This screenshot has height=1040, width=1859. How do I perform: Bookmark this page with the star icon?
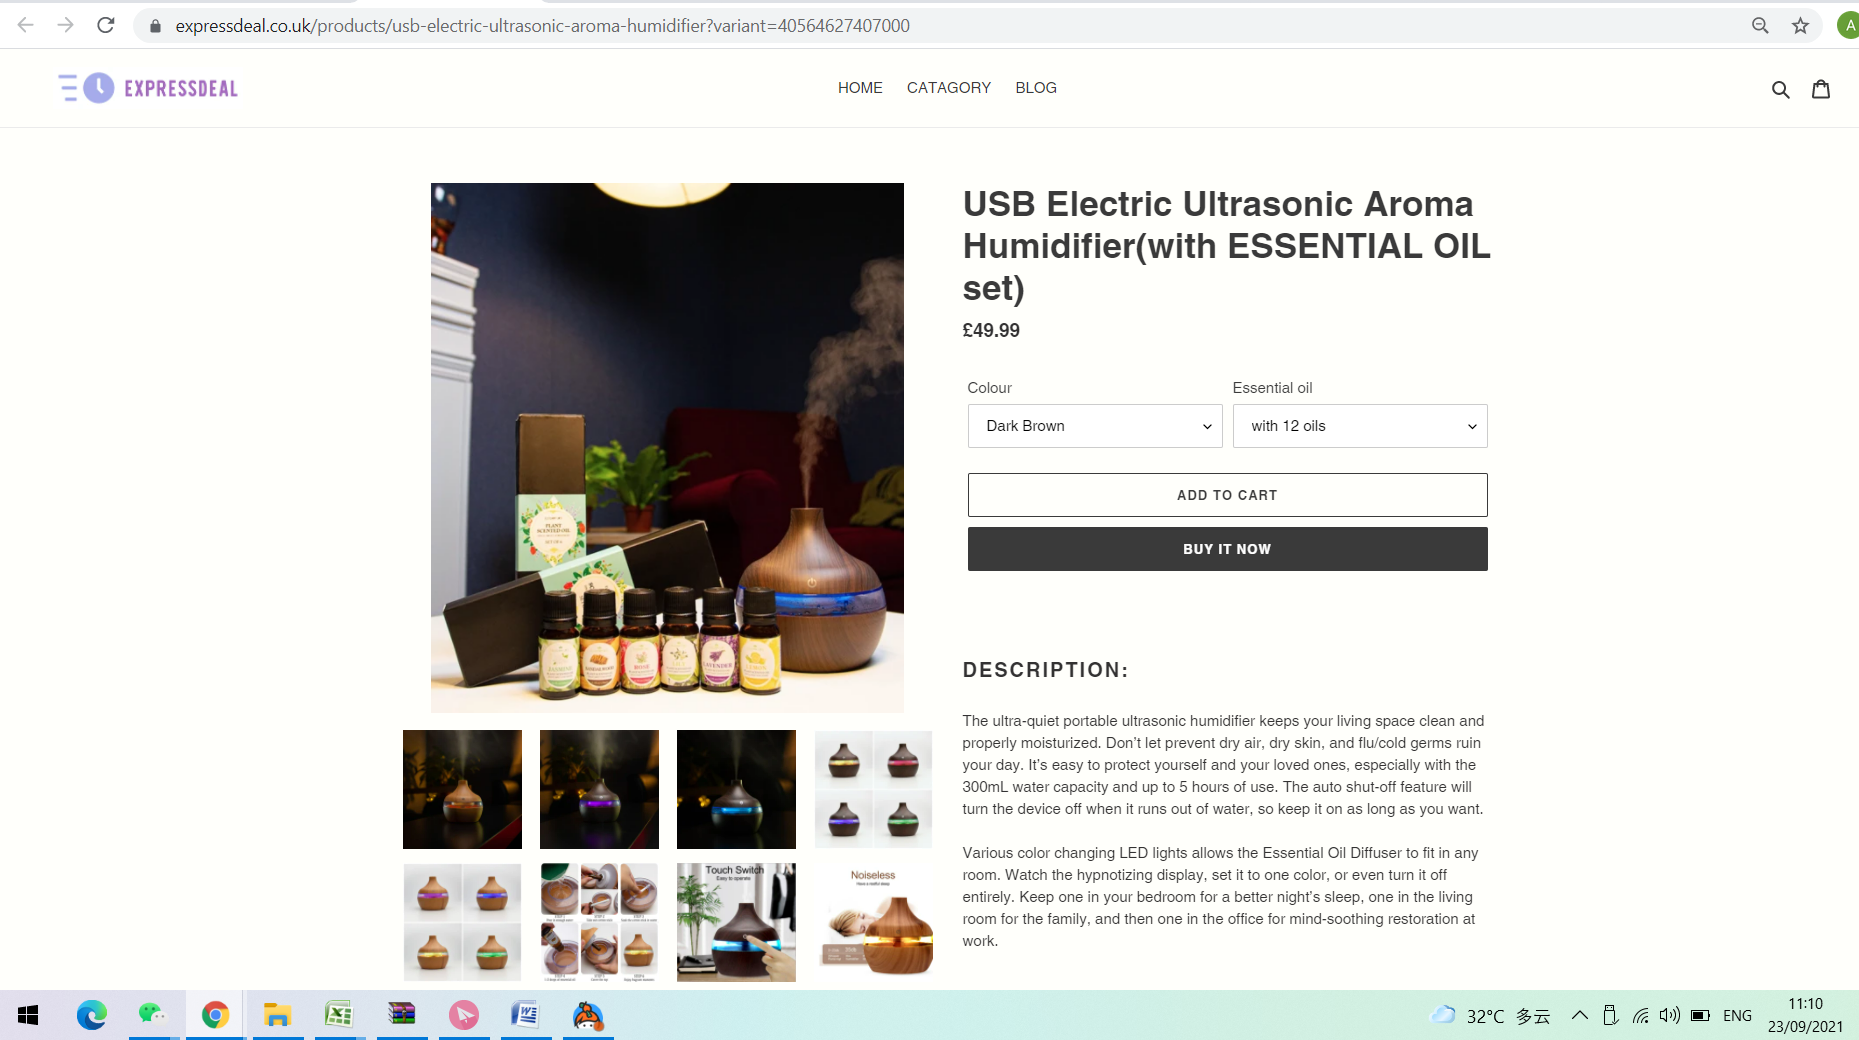1800,26
